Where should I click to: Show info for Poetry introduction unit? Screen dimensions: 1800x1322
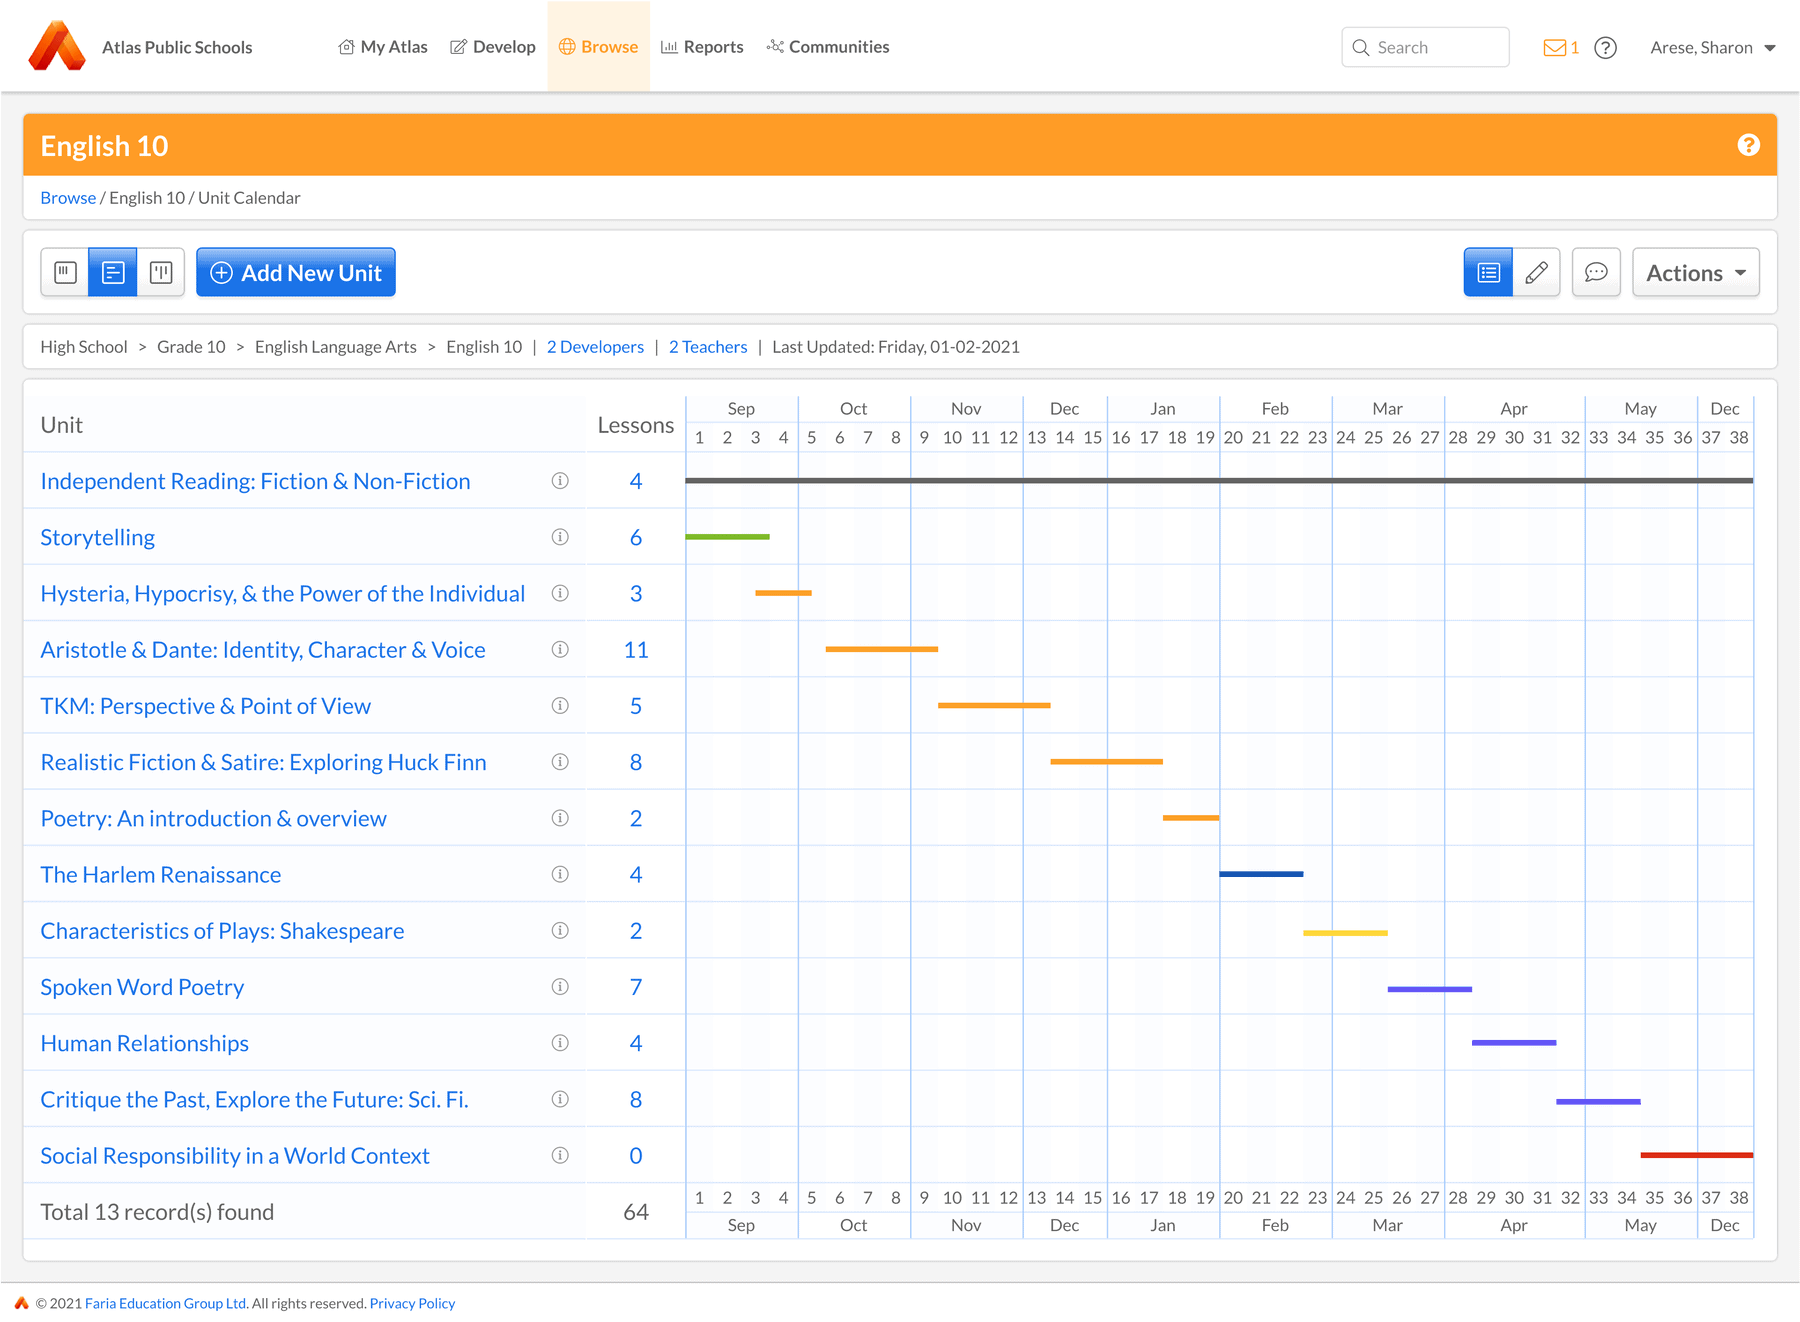(560, 818)
